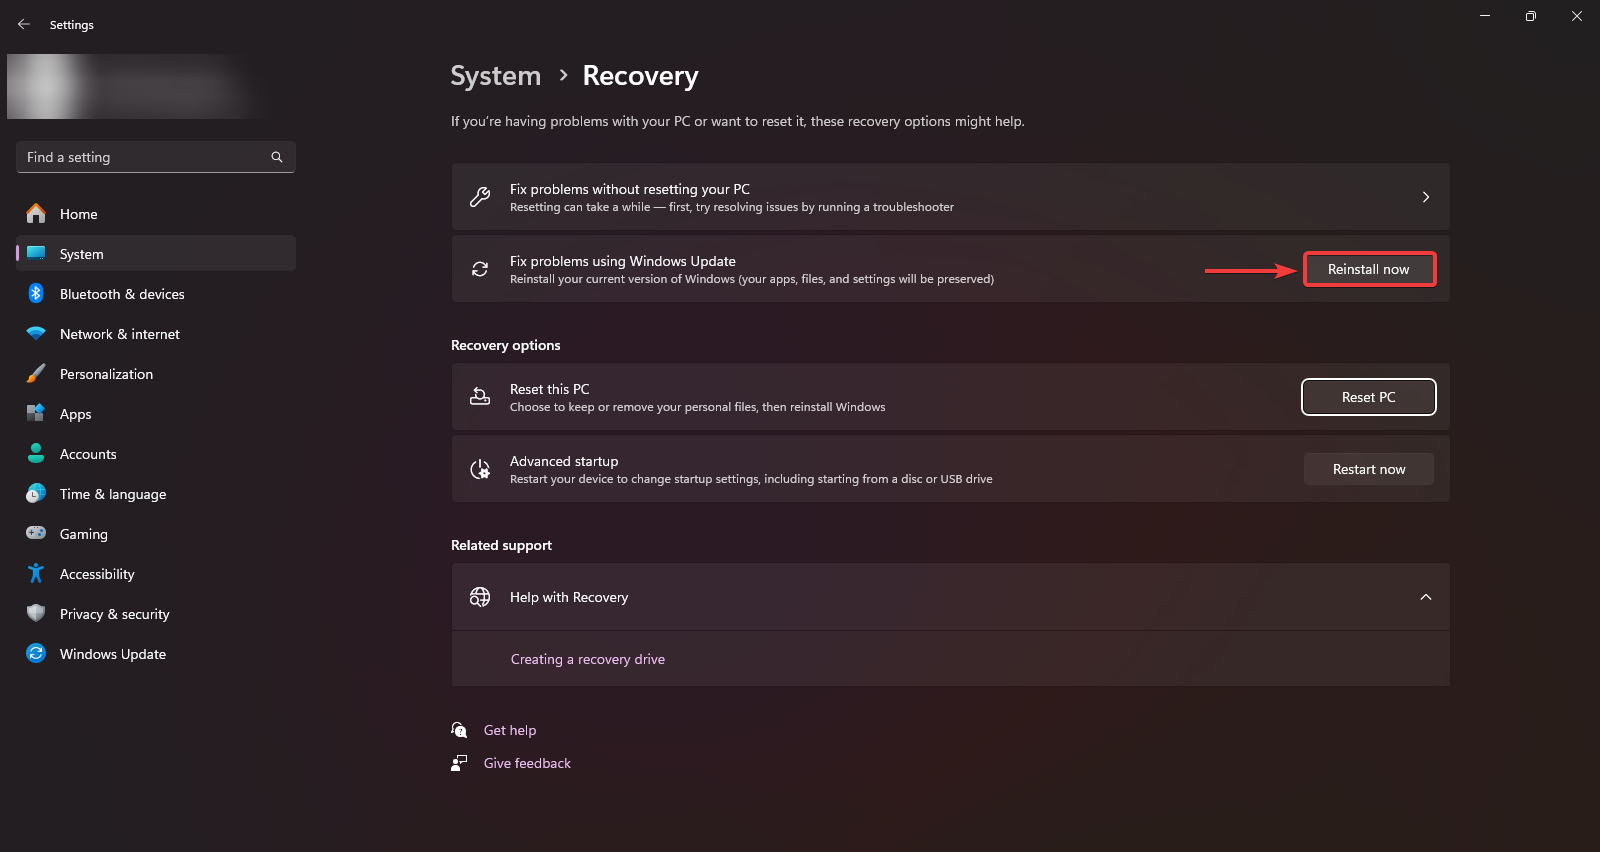Click the Recovery page title
Screen dimensions: 1600x852
tap(641, 76)
